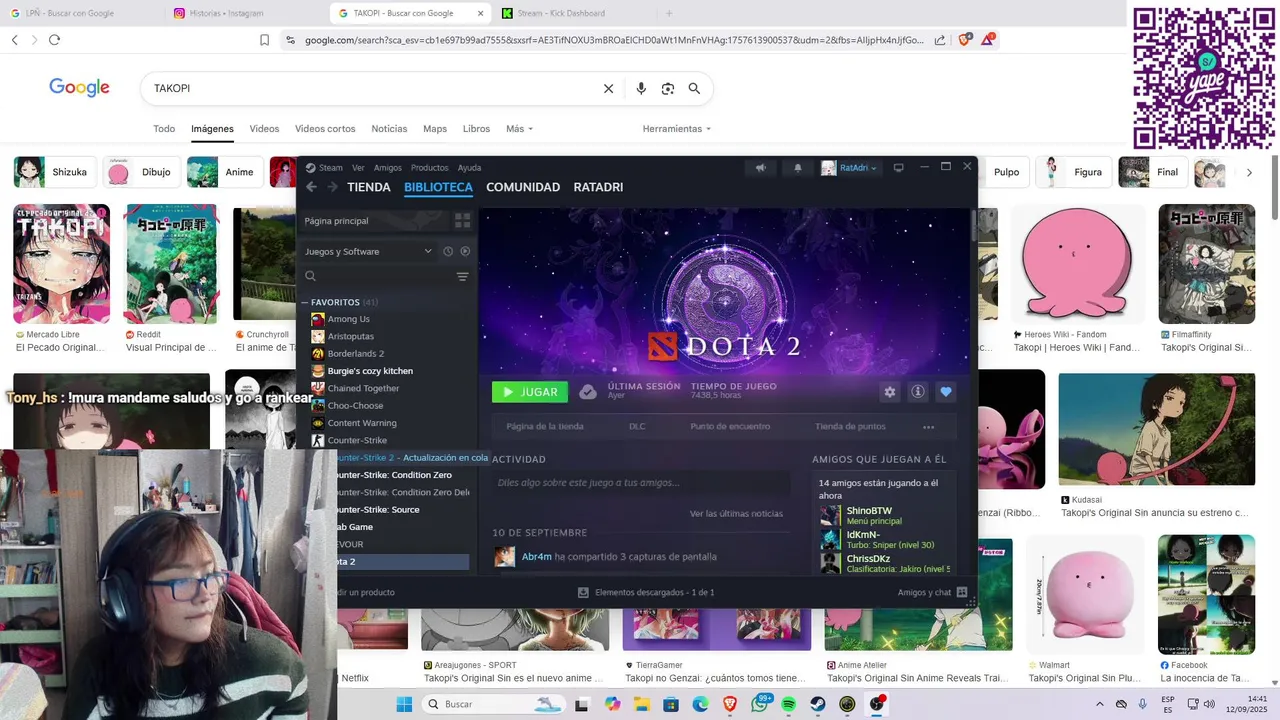Open library advanced filter options
Image resolution: width=1280 pixels, height=720 pixels.
tap(462, 277)
